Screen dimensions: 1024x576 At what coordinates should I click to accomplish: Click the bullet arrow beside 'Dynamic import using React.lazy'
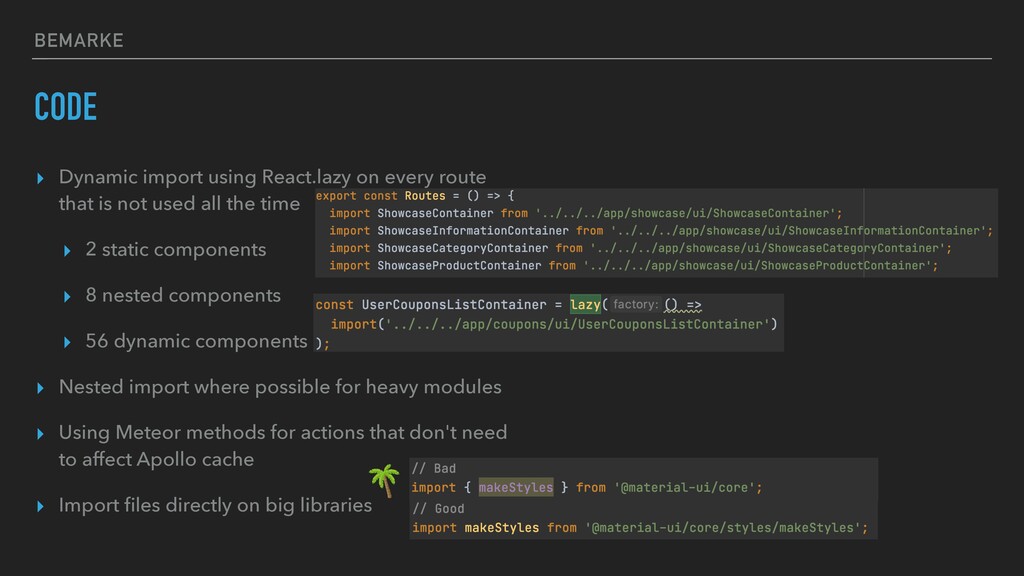tap(40, 178)
